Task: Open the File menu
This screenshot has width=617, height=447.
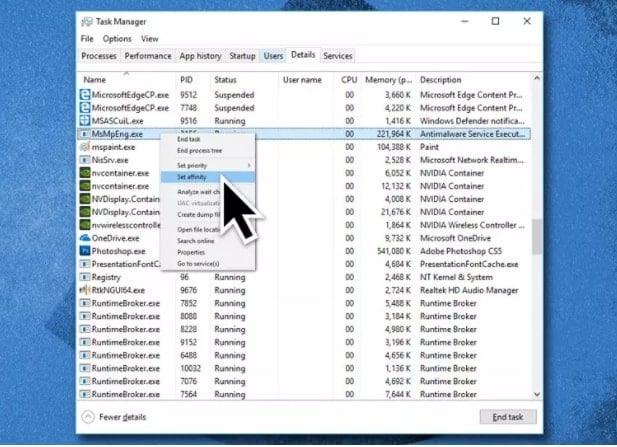Action: click(x=87, y=39)
